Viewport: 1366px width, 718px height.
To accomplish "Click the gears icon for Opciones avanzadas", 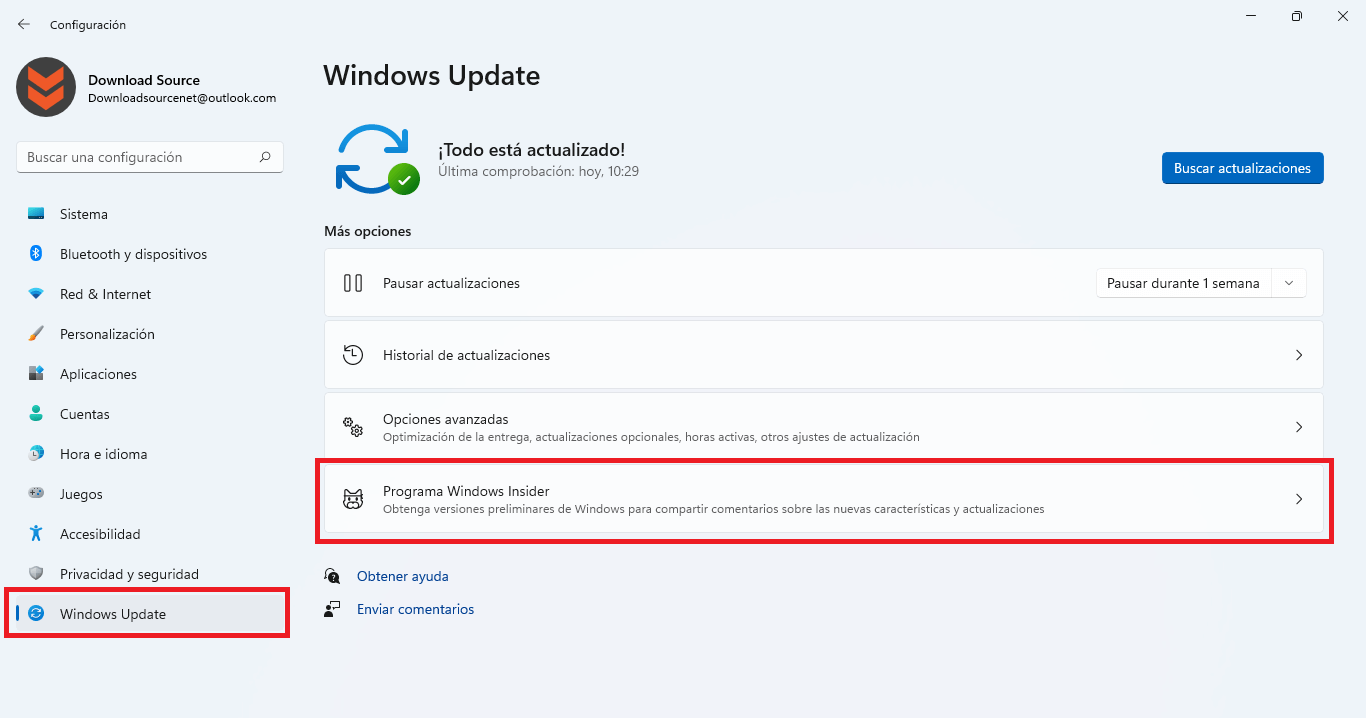I will (x=353, y=427).
